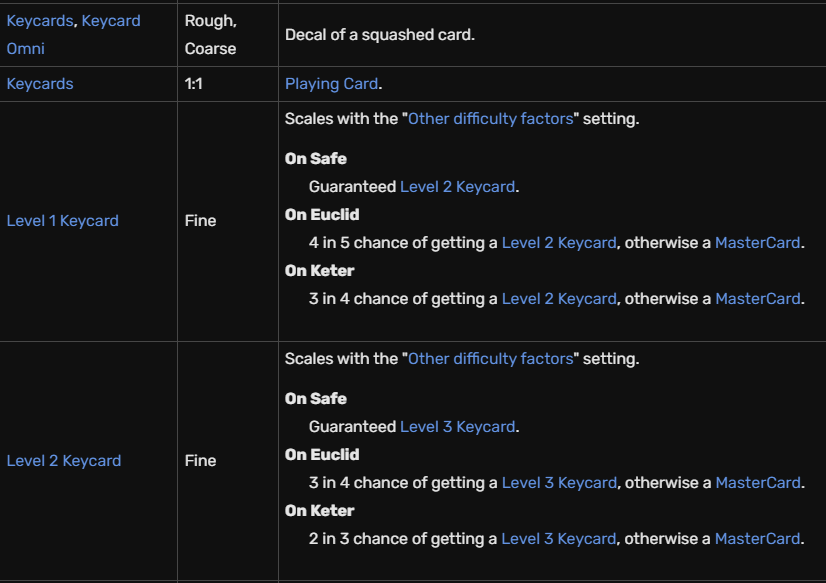826x583 pixels.
Task: Click MasterCard link in 4 in 5 chance line
Action: pyautogui.click(x=758, y=243)
